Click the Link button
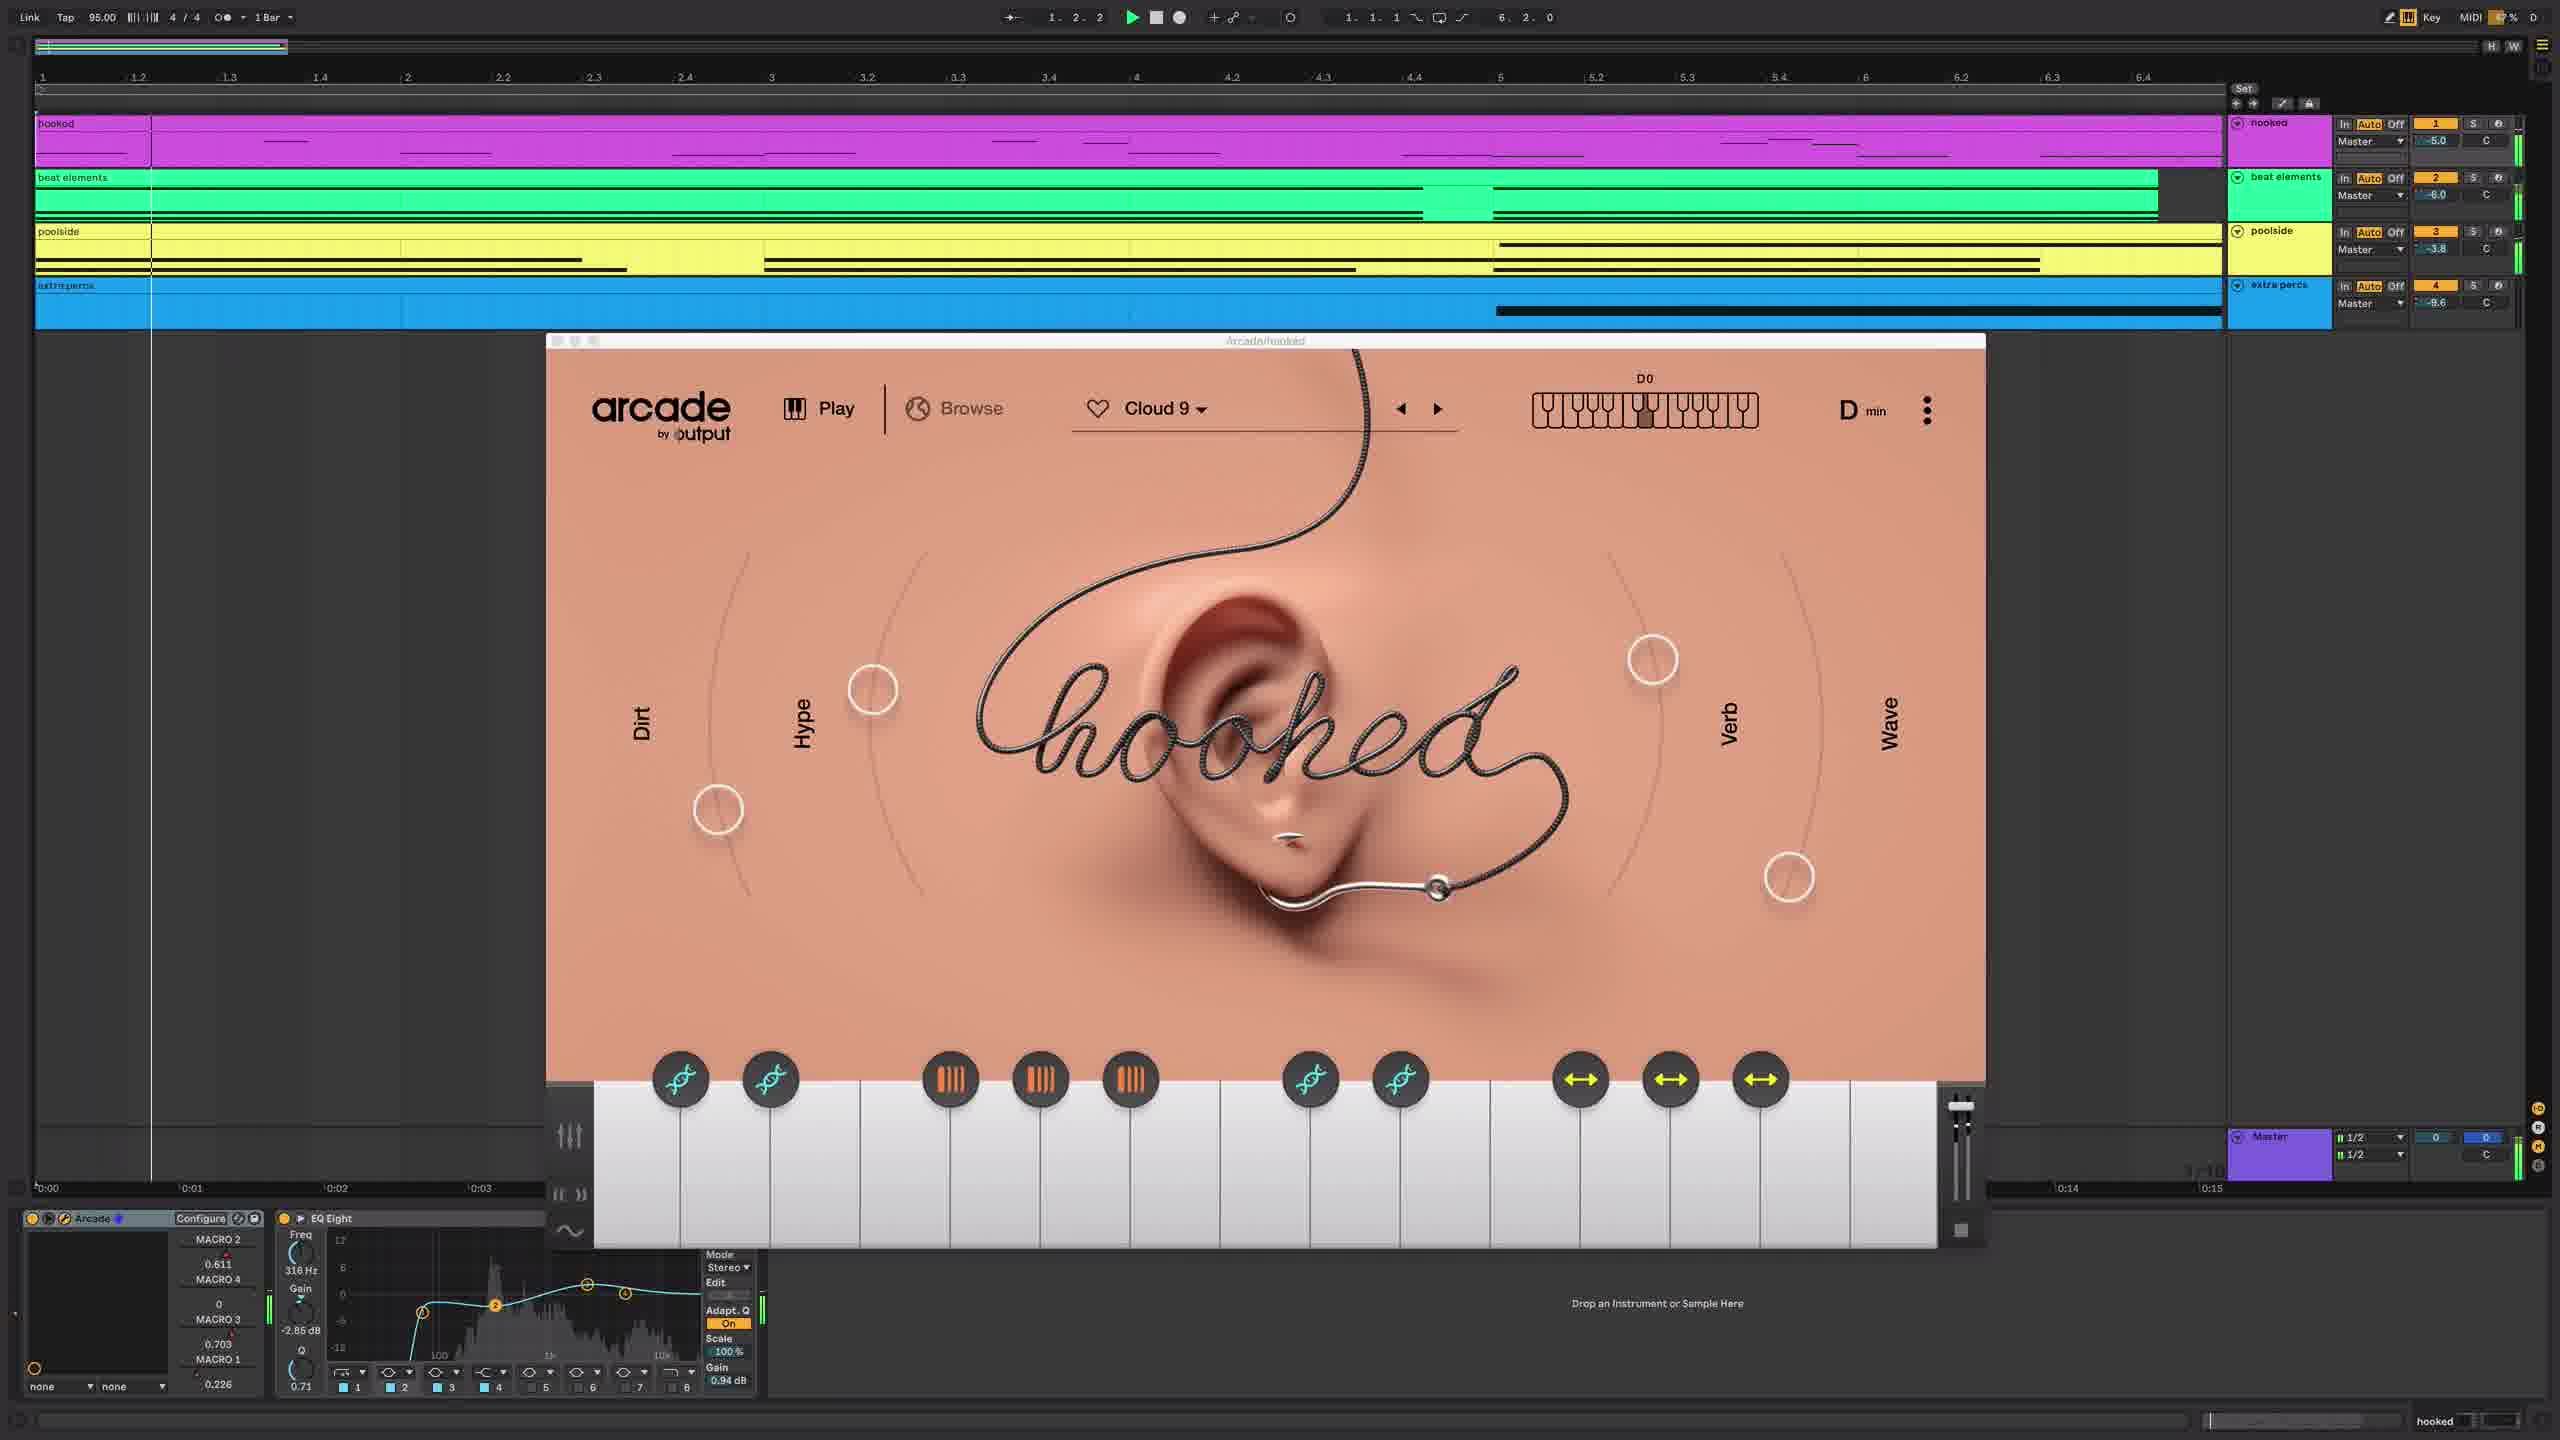This screenshot has width=2560, height=1440. click(x=30, y=17)
